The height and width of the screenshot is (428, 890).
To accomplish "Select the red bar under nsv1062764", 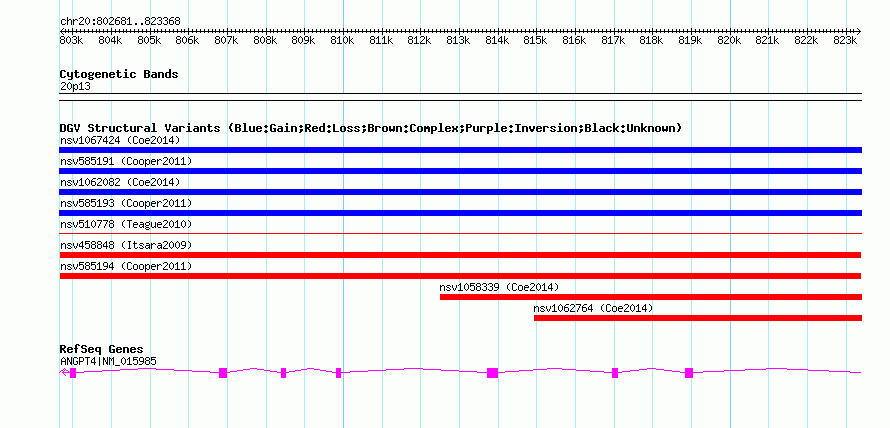I will click(x=698, y=318).
